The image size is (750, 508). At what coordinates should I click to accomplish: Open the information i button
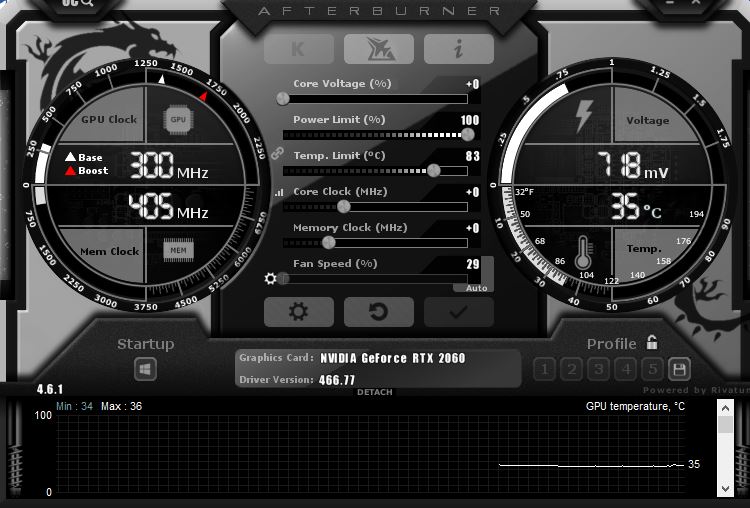tap(458, 49)
